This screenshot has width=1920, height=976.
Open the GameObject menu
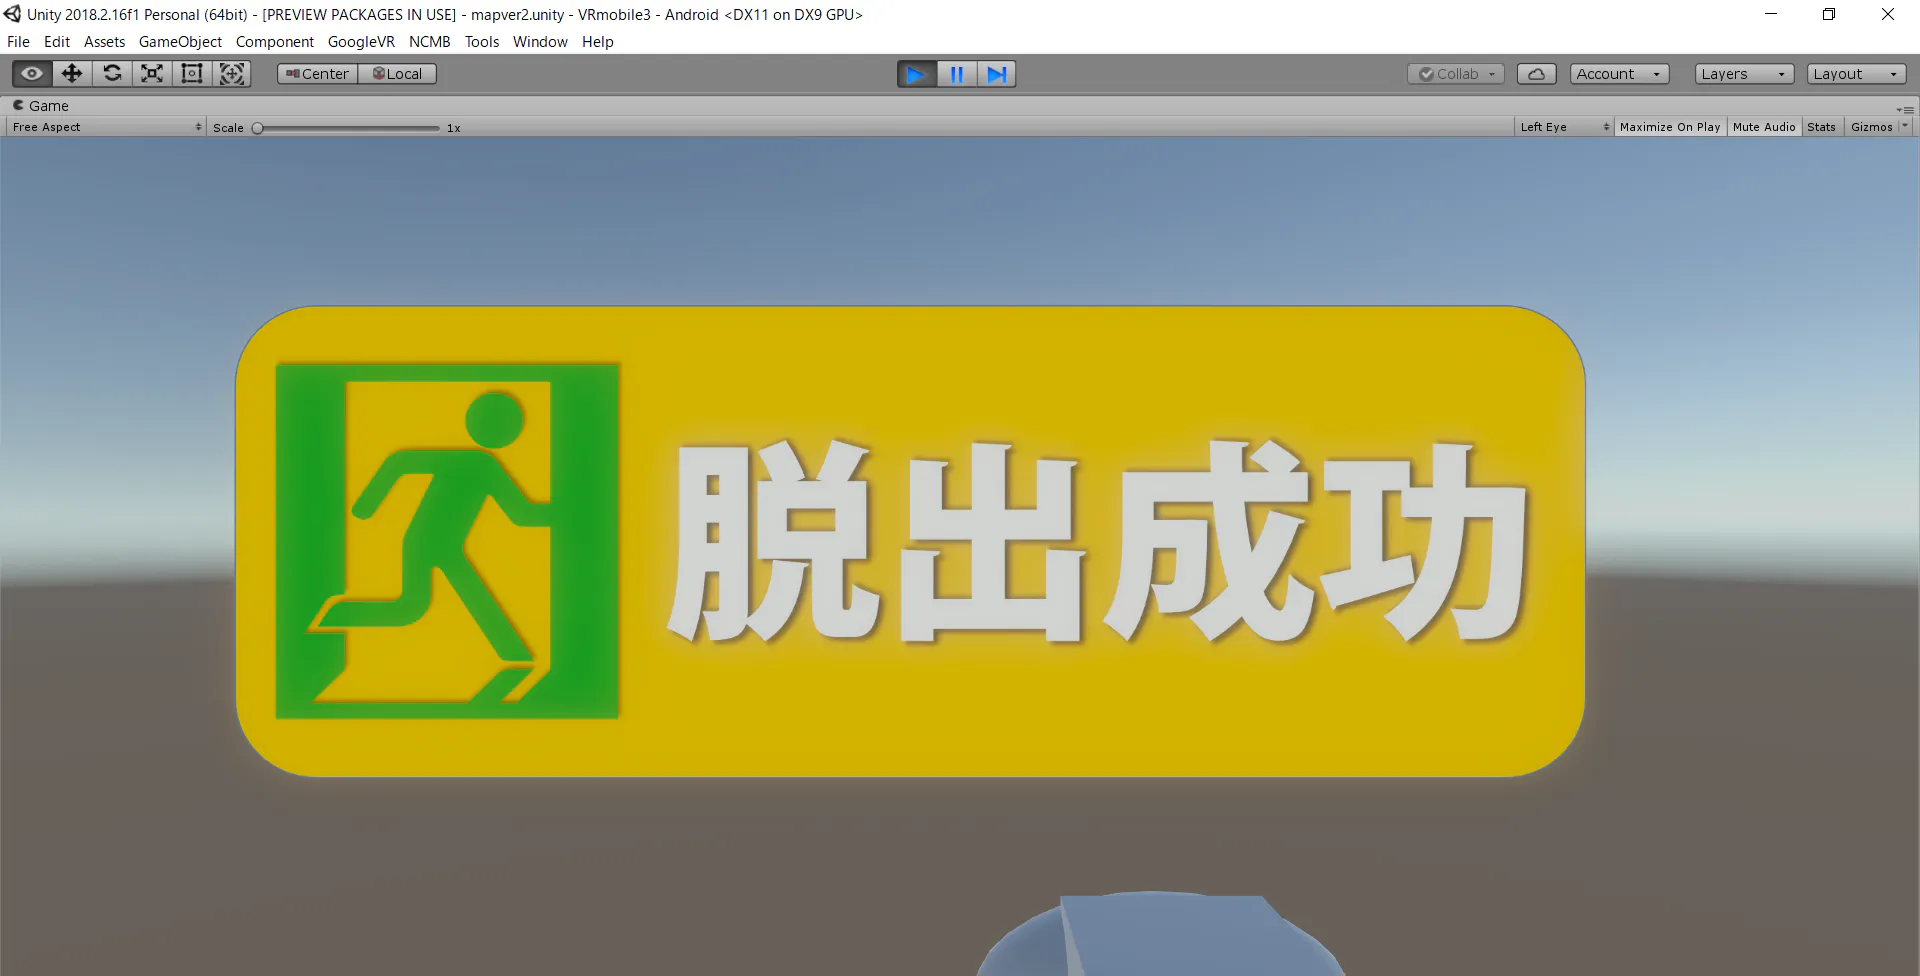180,42
